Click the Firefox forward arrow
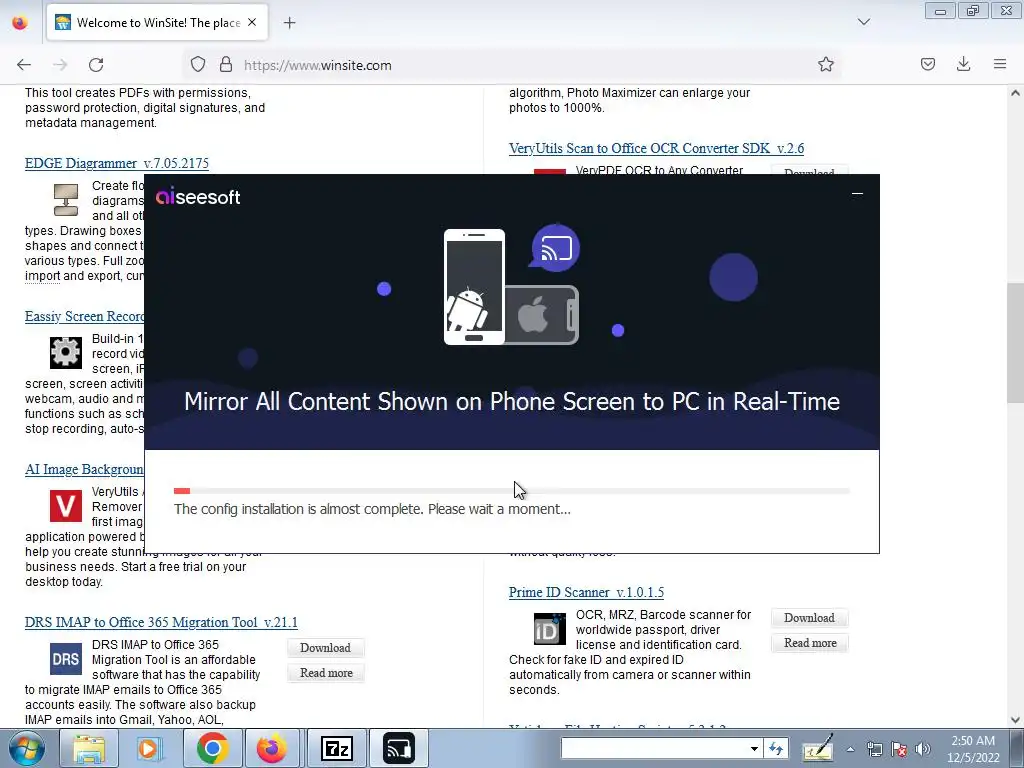Image resolution: width=1024 pixels, height=768 pixels. click(x=60, y=65)
